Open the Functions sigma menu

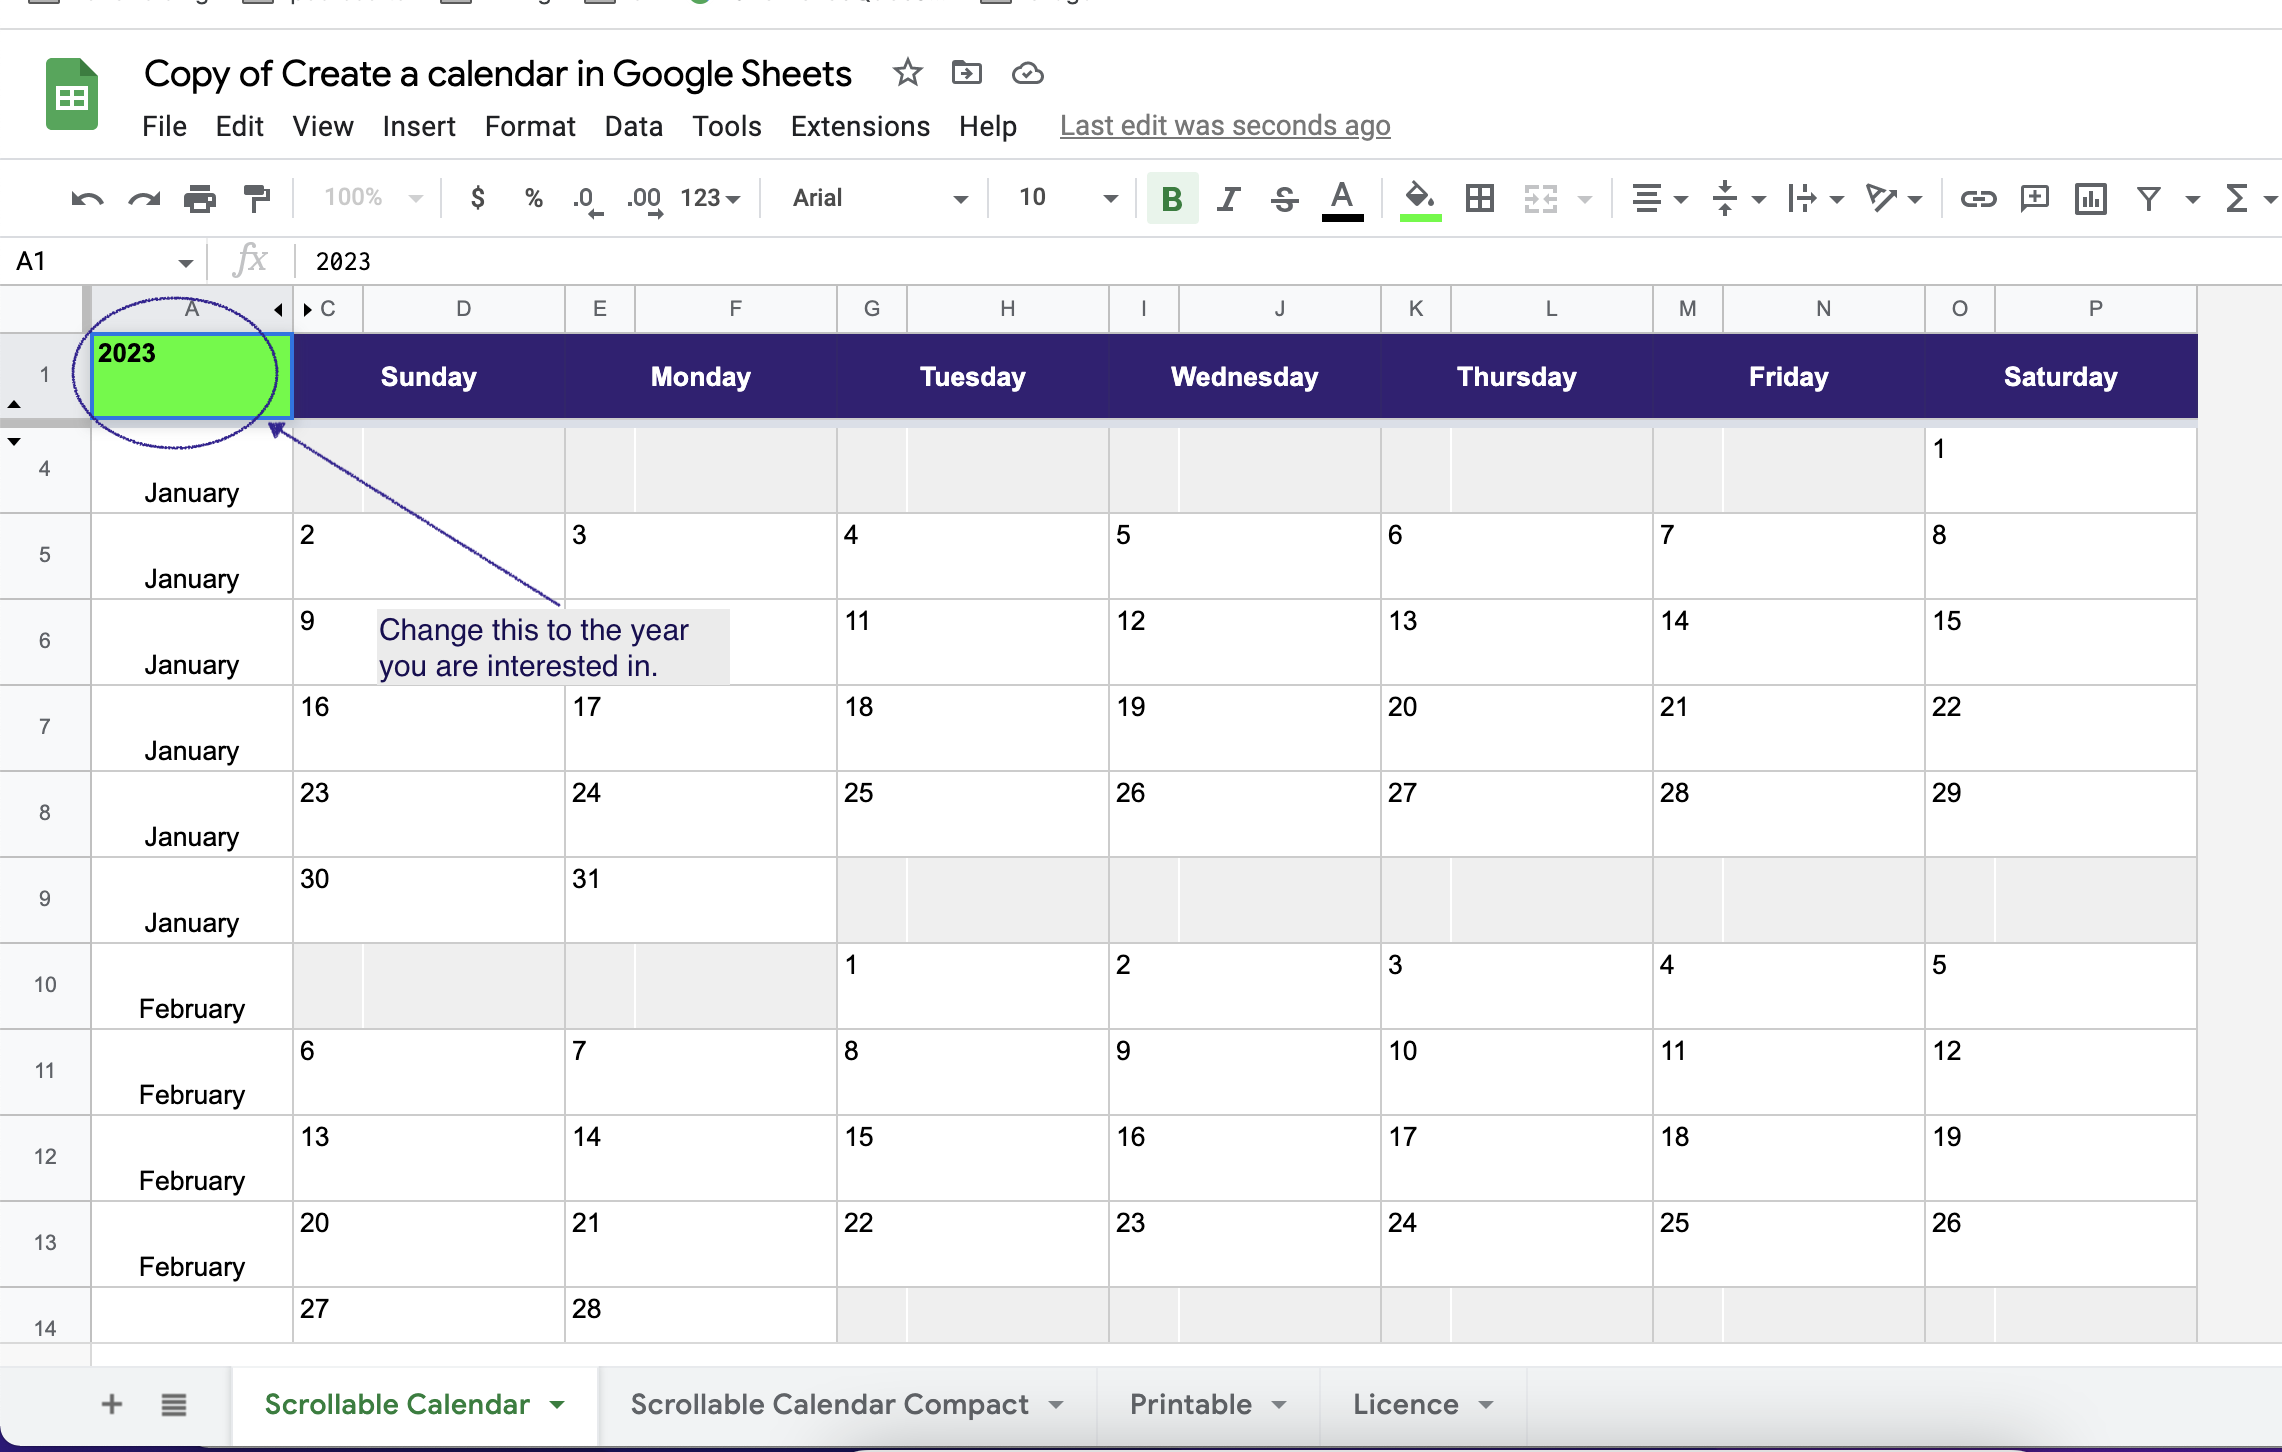[x=2237, y=198]
